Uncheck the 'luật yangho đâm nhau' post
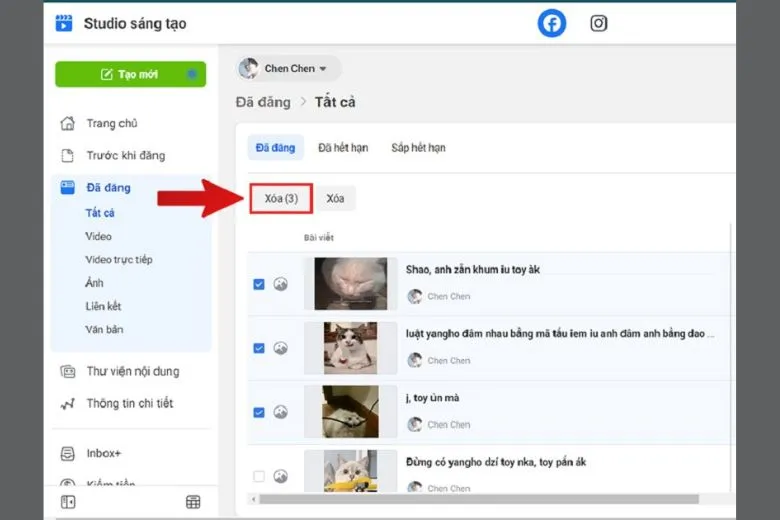This screenshot has width=780, height=520. pos(259,348)
